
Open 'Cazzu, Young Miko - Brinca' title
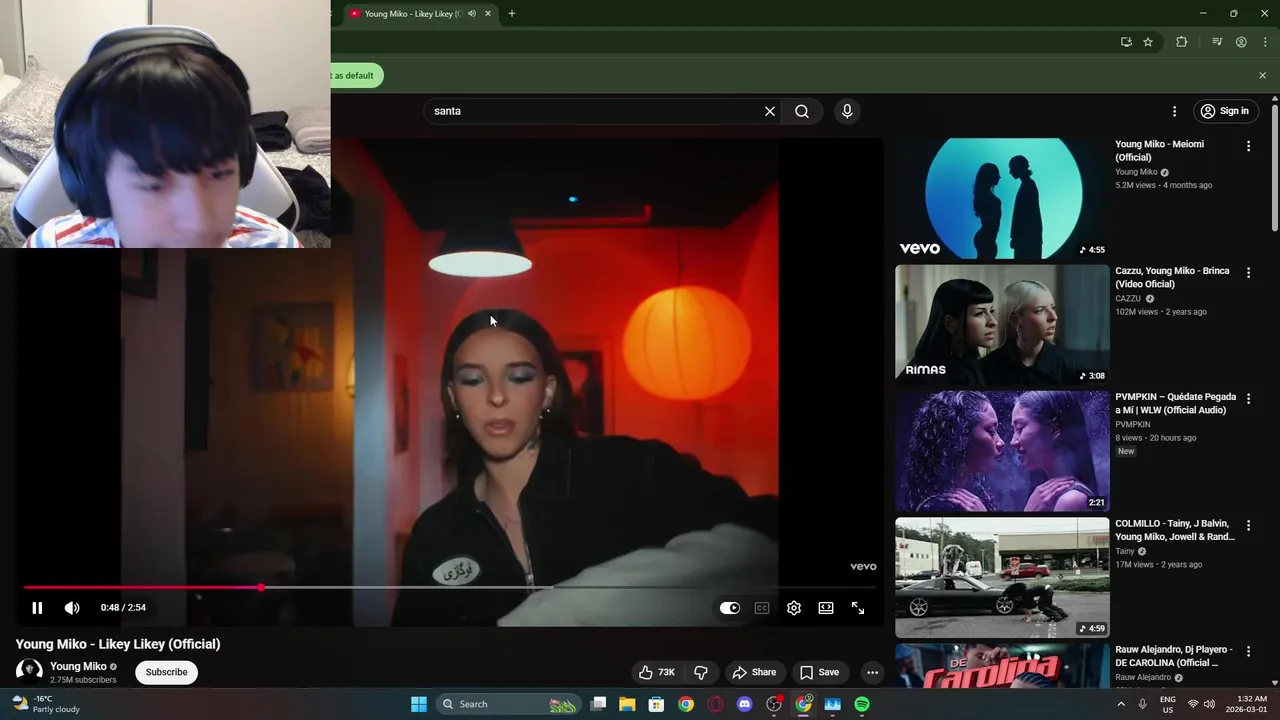click(x=1172, y=277)
